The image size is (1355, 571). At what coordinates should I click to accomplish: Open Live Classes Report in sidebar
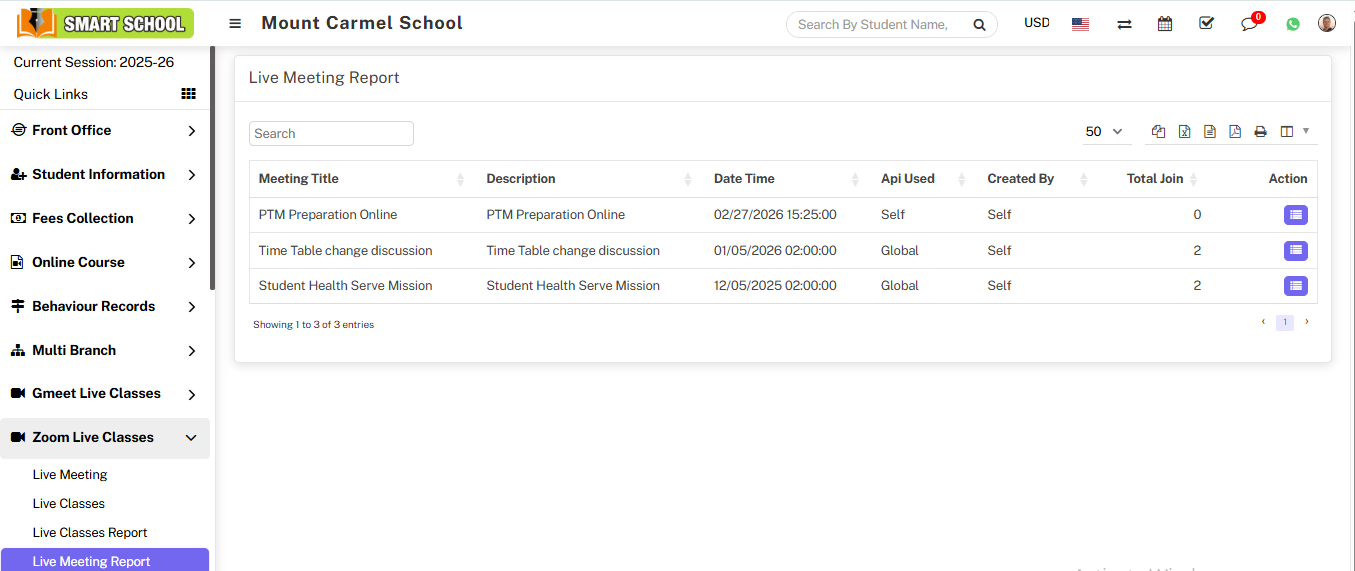(x=90, y=533)
